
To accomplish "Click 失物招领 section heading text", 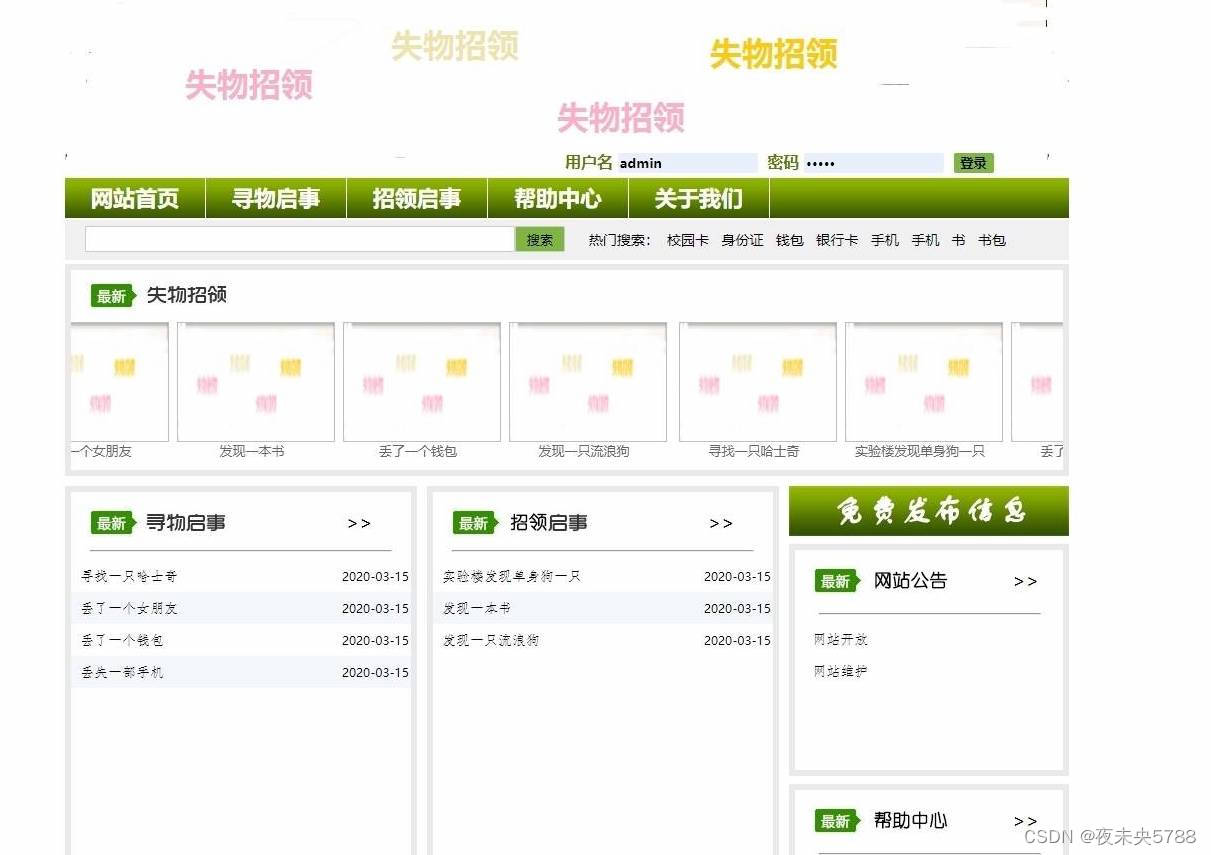I will (x=187, y=295).
